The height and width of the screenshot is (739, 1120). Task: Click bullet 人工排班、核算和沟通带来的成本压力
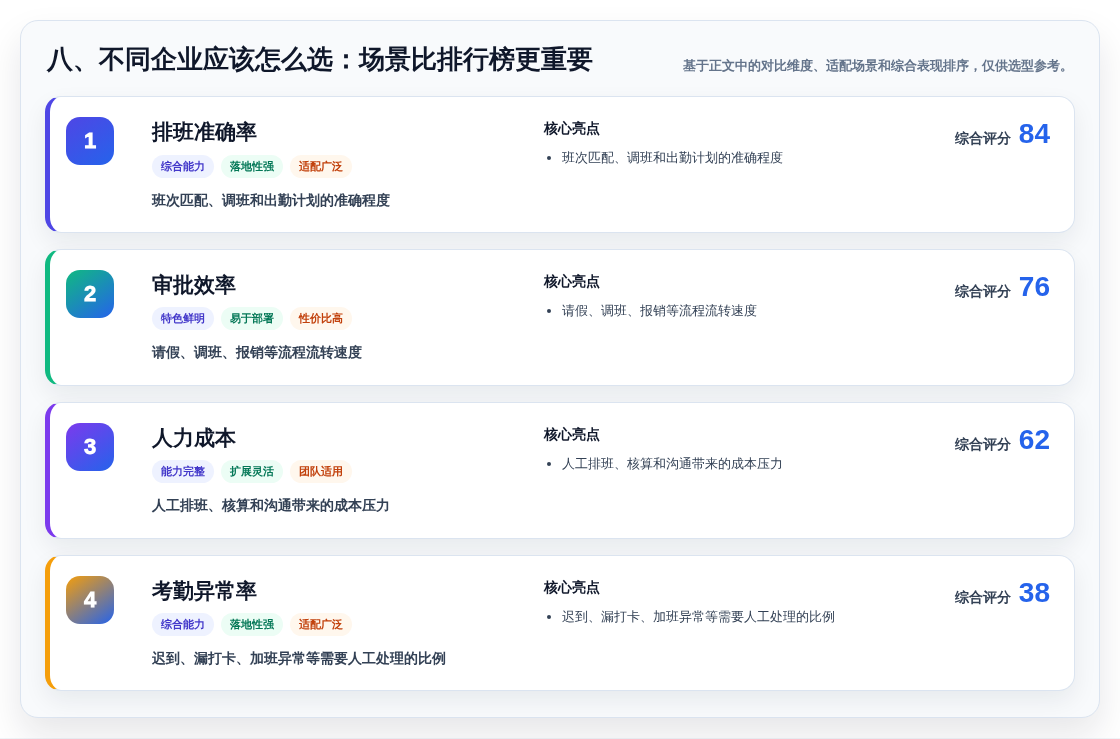672,463
